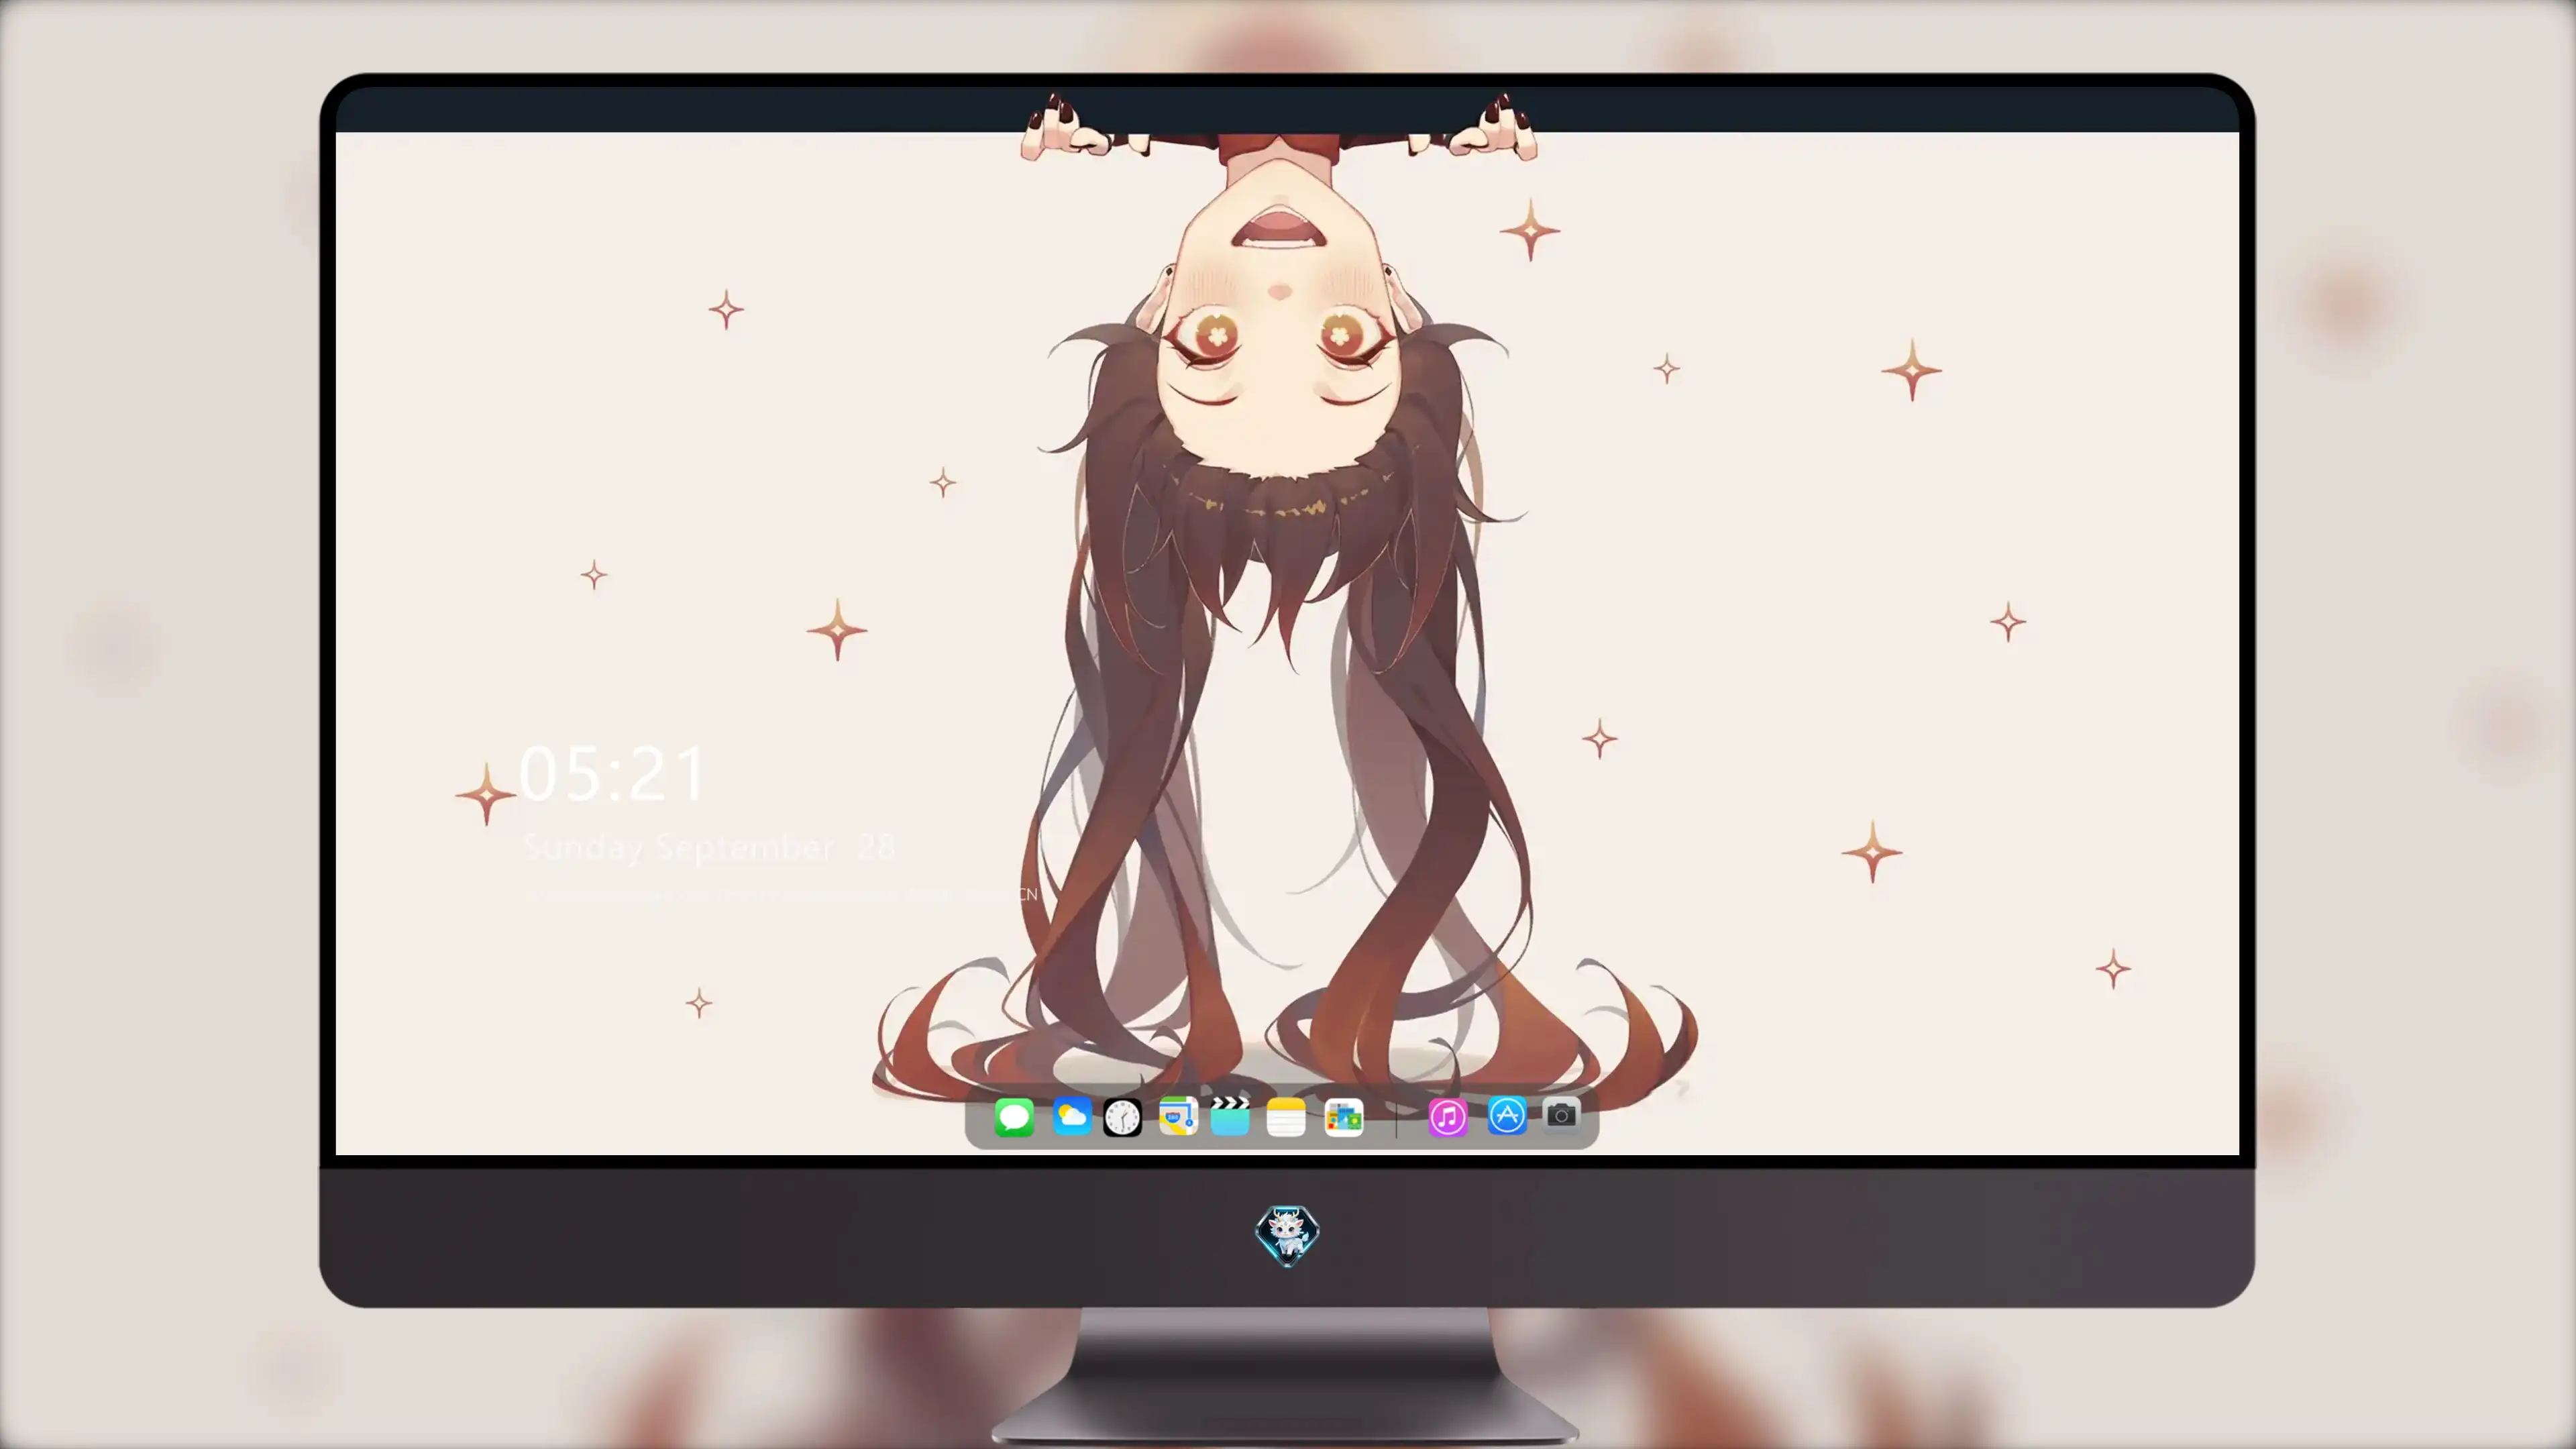This screenshot has height=1449, width=2576.
Task: Open the Maps app in the dock
Action: coord(1178,1116)
